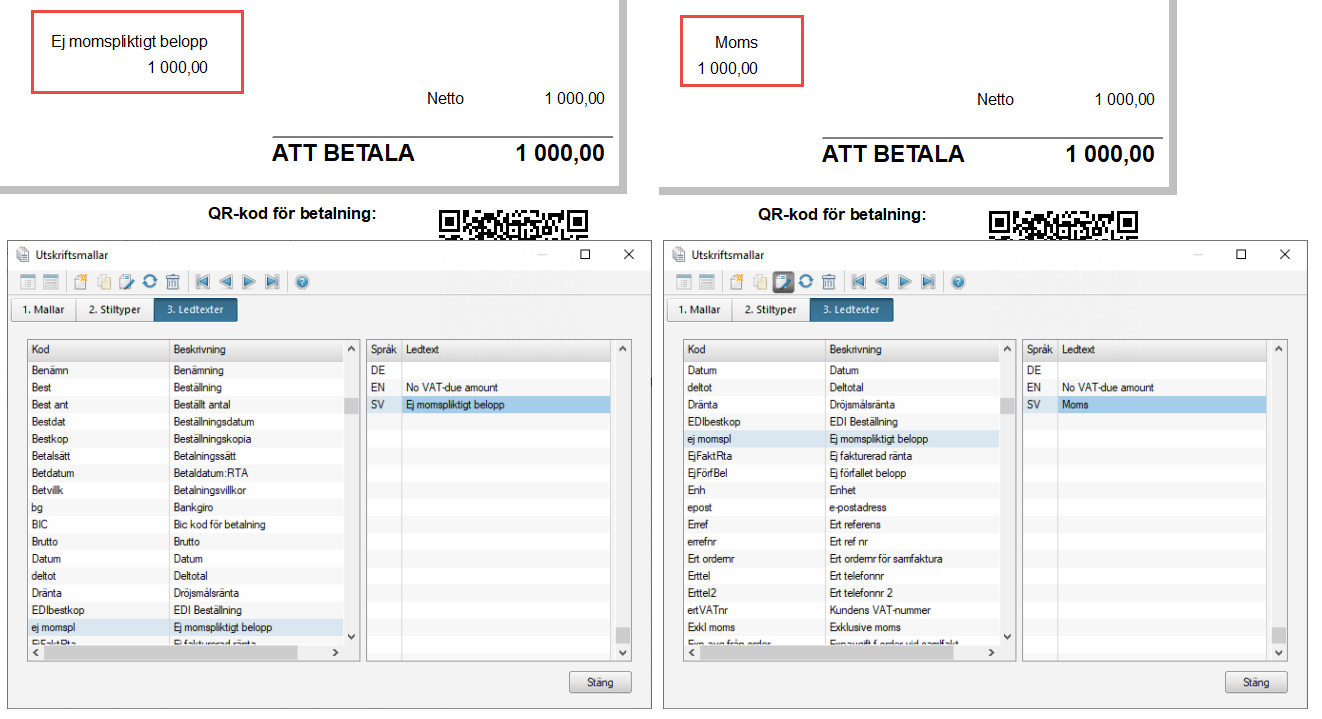Click the highlighted edit icon in right window
This screenshot has width=1322, height=719.
click(x=783, y=282)
